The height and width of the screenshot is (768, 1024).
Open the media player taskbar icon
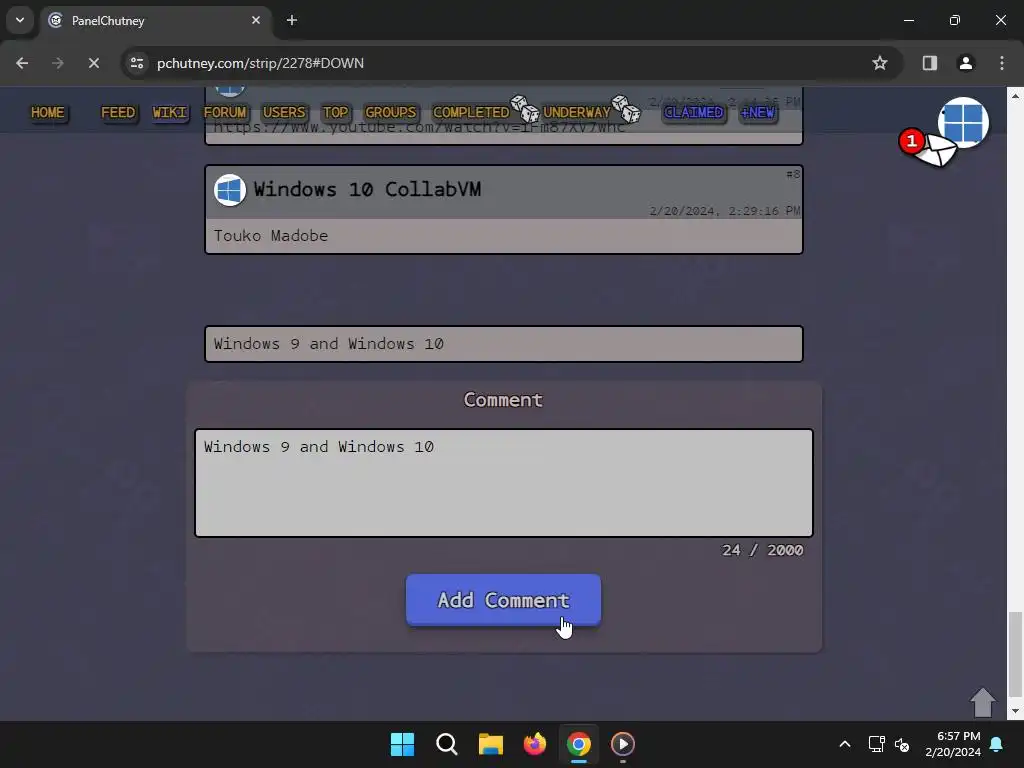(622, 744)
